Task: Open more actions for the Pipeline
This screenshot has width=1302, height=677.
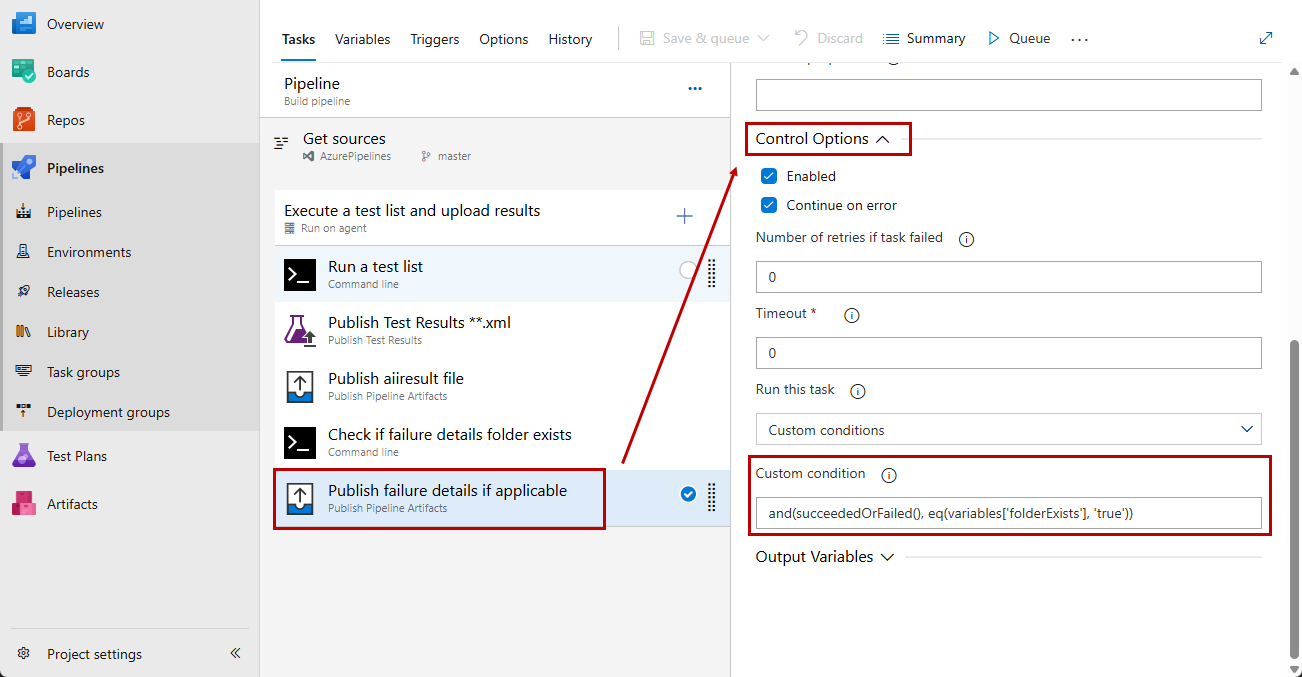Action: coord(695,88)
